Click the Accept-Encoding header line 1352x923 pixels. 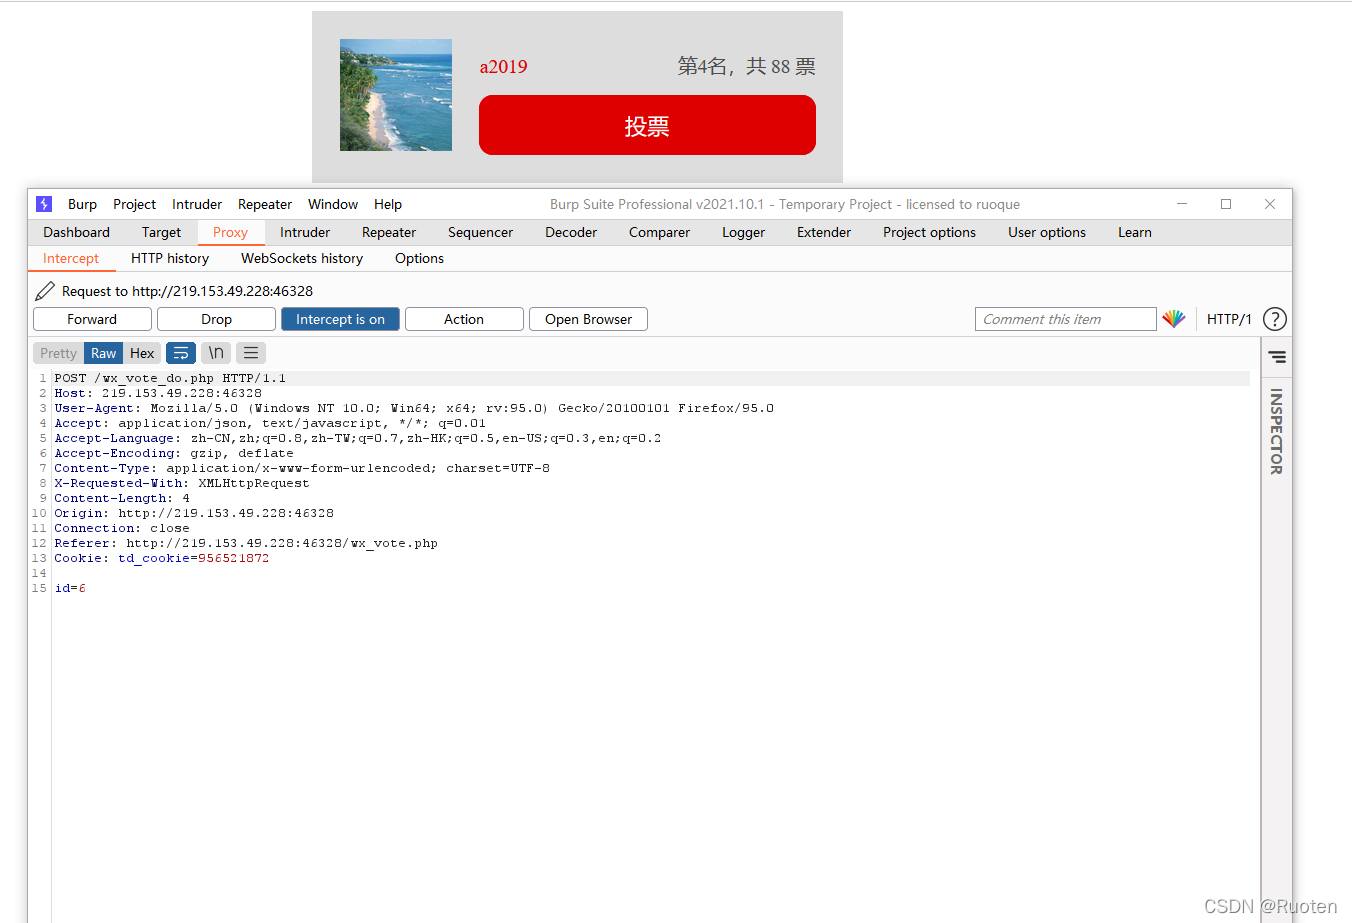click(174, 453)
